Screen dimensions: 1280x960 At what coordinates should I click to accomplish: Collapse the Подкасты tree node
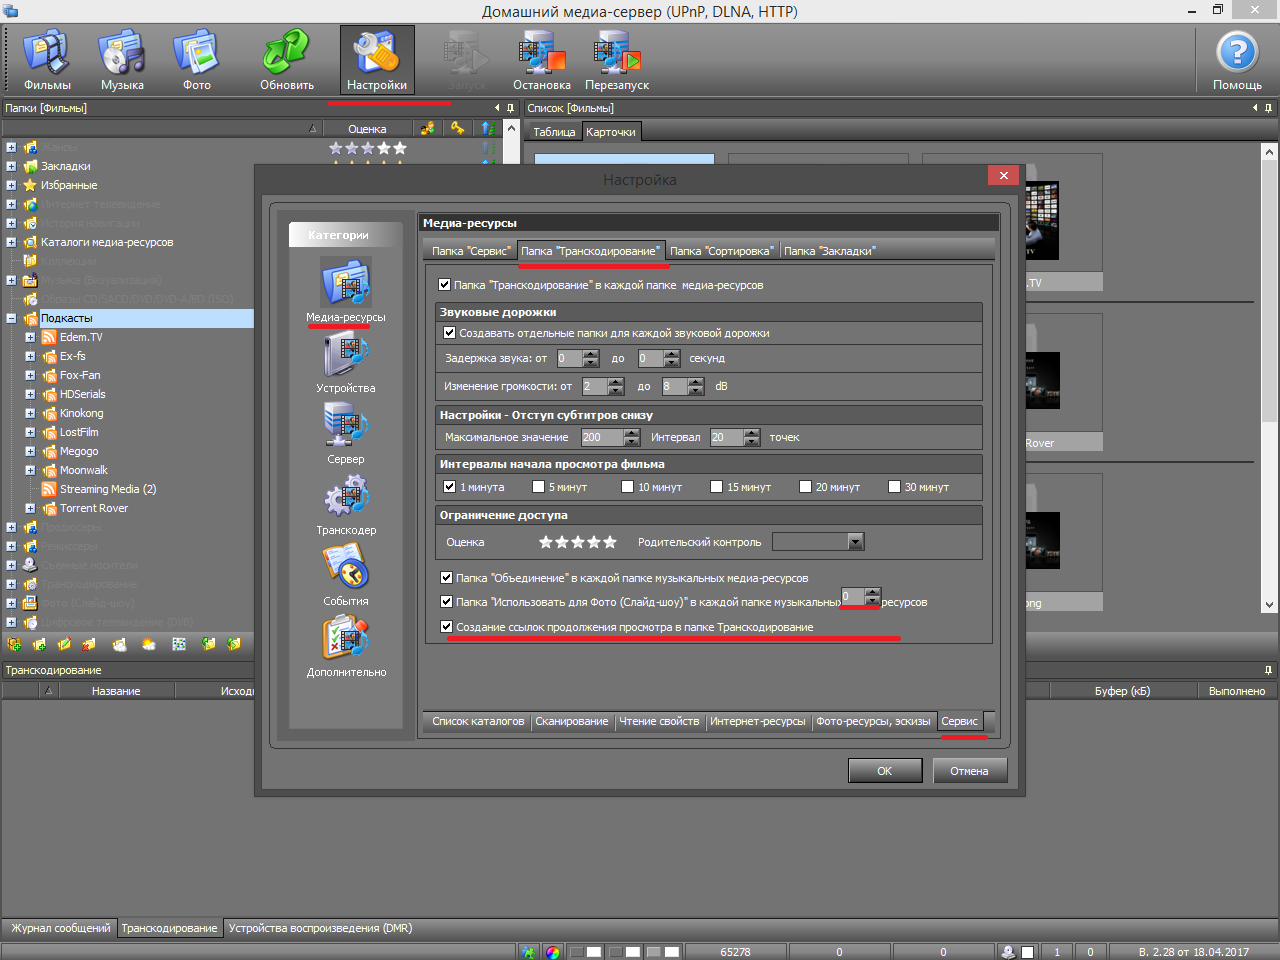(11, 318)
